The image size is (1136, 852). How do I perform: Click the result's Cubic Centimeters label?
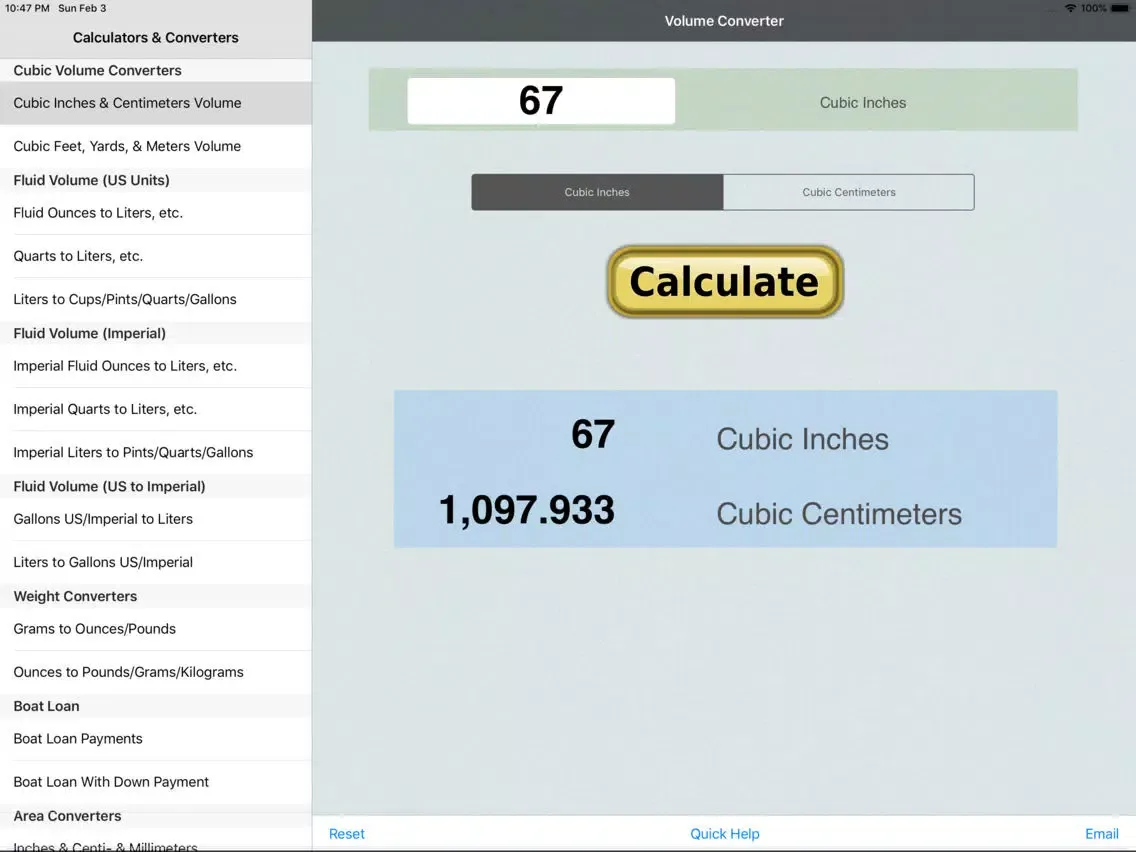coord(839,514)
